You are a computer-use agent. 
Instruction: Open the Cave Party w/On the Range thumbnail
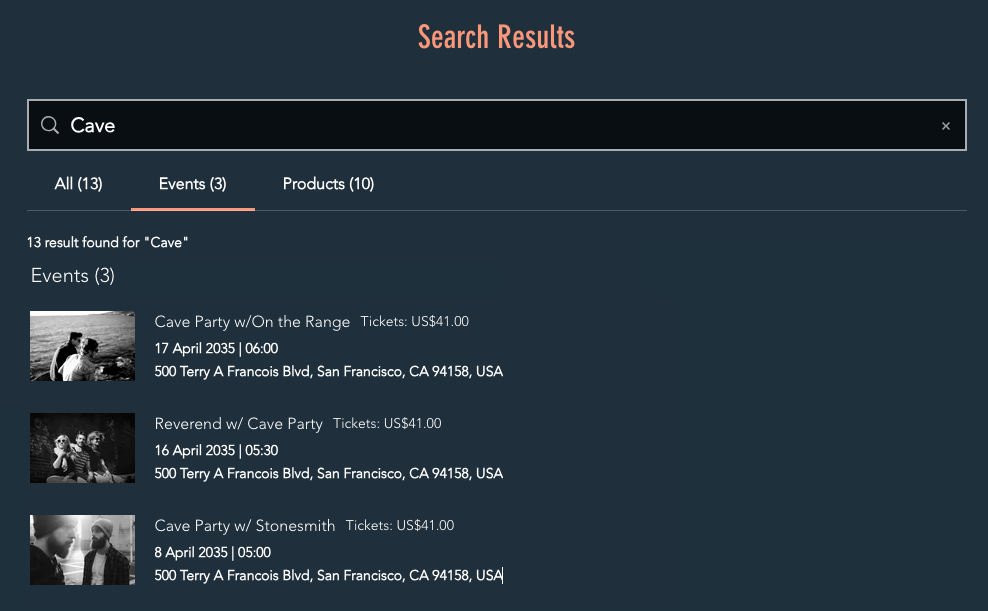pyautogui.click(x=82, y=346)
